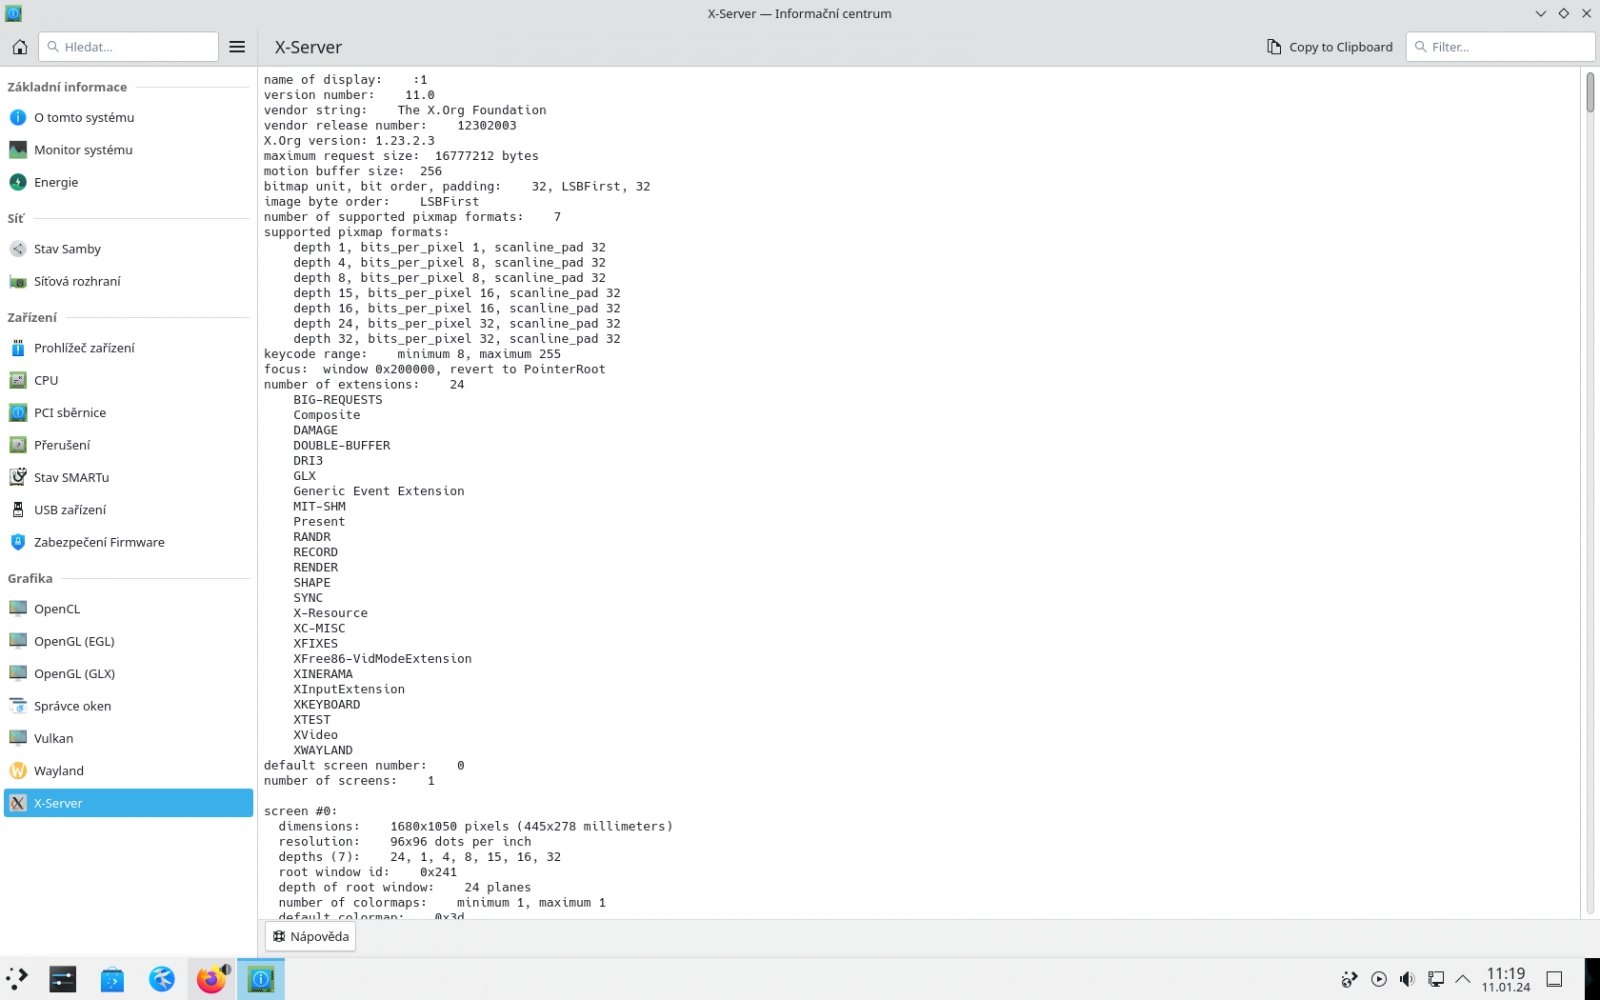Image resolution: width=1600 pixels, height=1000 pixels.
Task: Click the 'resolution: 96x96 dots per inch' line
Action: pos(405,842)
